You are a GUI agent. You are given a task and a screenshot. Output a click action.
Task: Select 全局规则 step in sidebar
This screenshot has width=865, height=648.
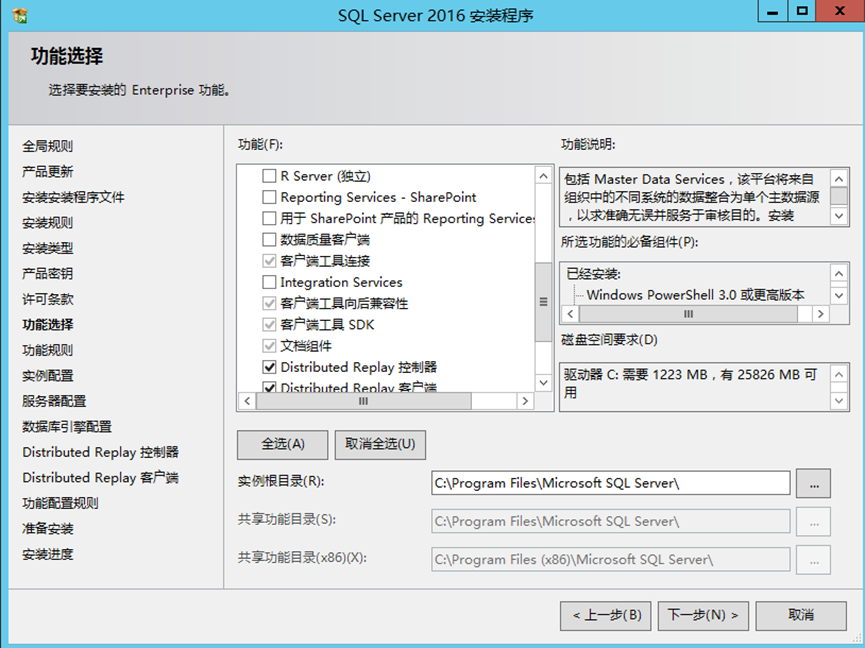pyautogui.click(x=47, y=146)
